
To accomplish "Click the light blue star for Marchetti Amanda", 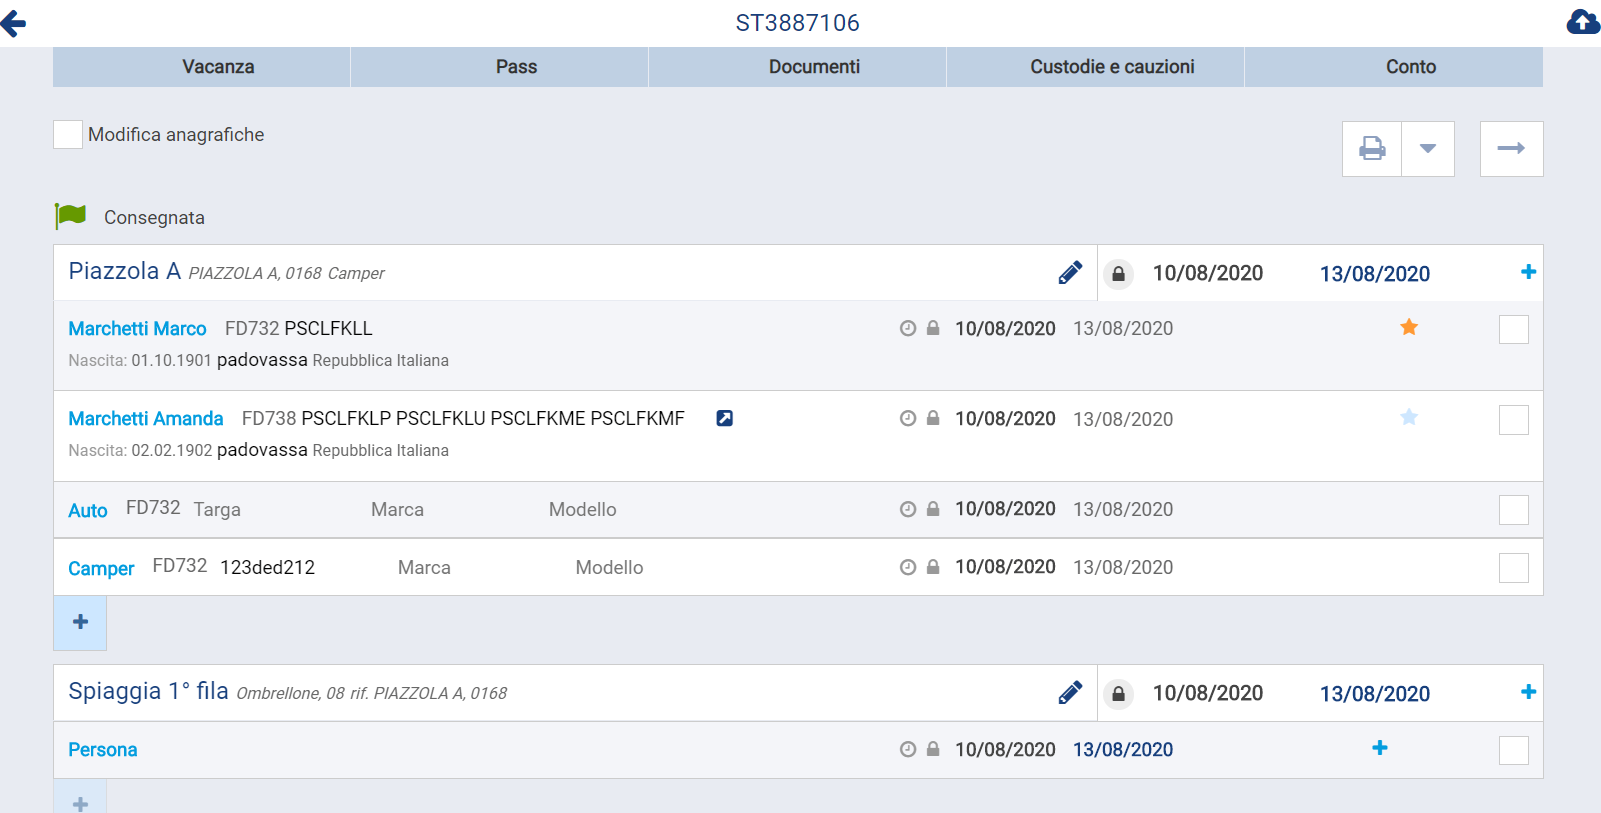I will tap(1409, 417).
